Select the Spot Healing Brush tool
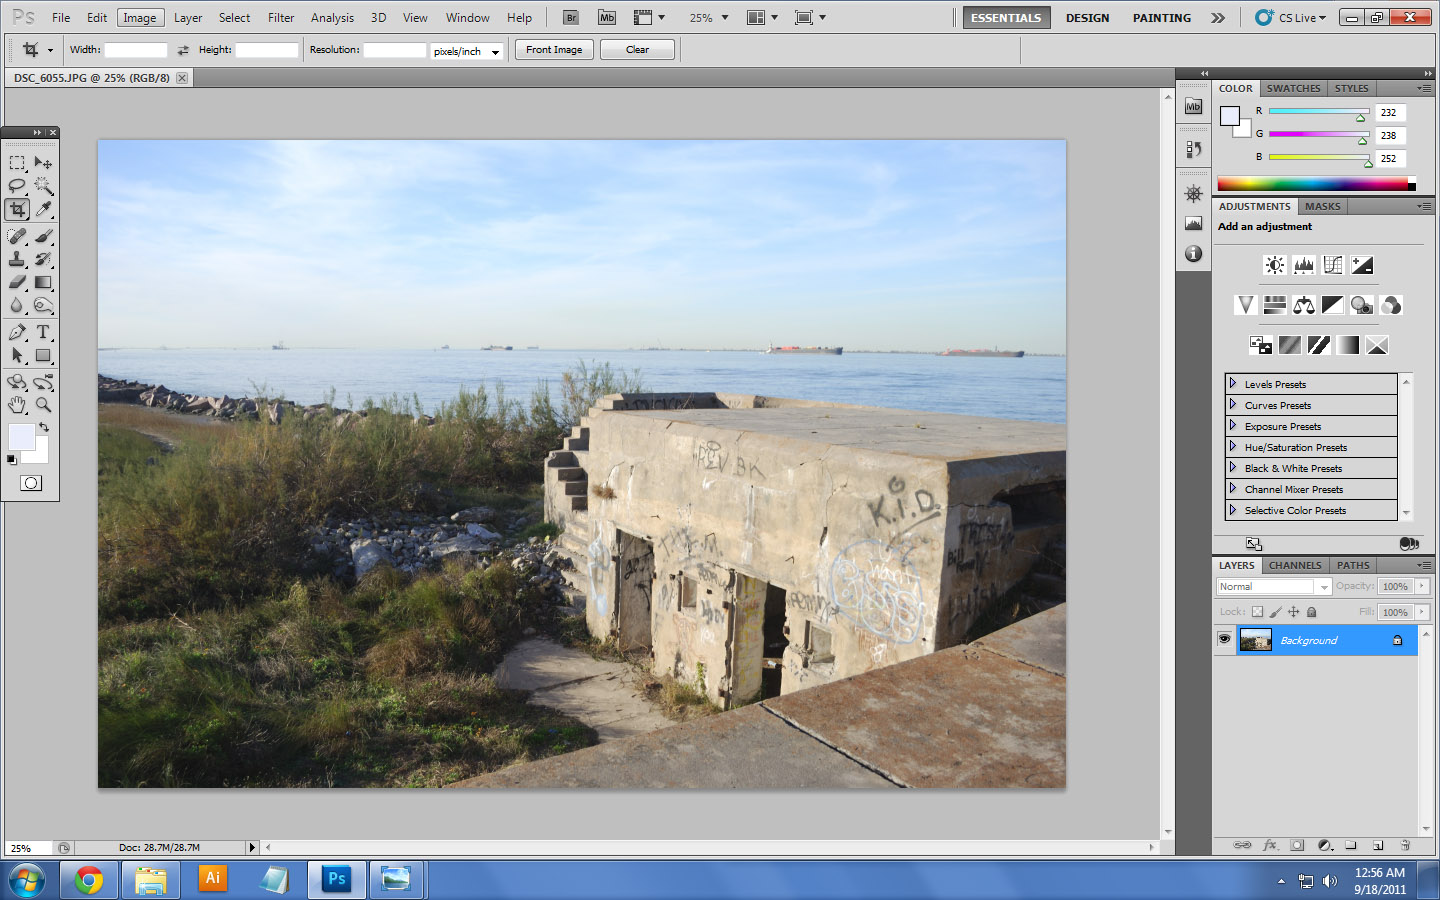The image size is (1440, 900). tap(17, 236)
